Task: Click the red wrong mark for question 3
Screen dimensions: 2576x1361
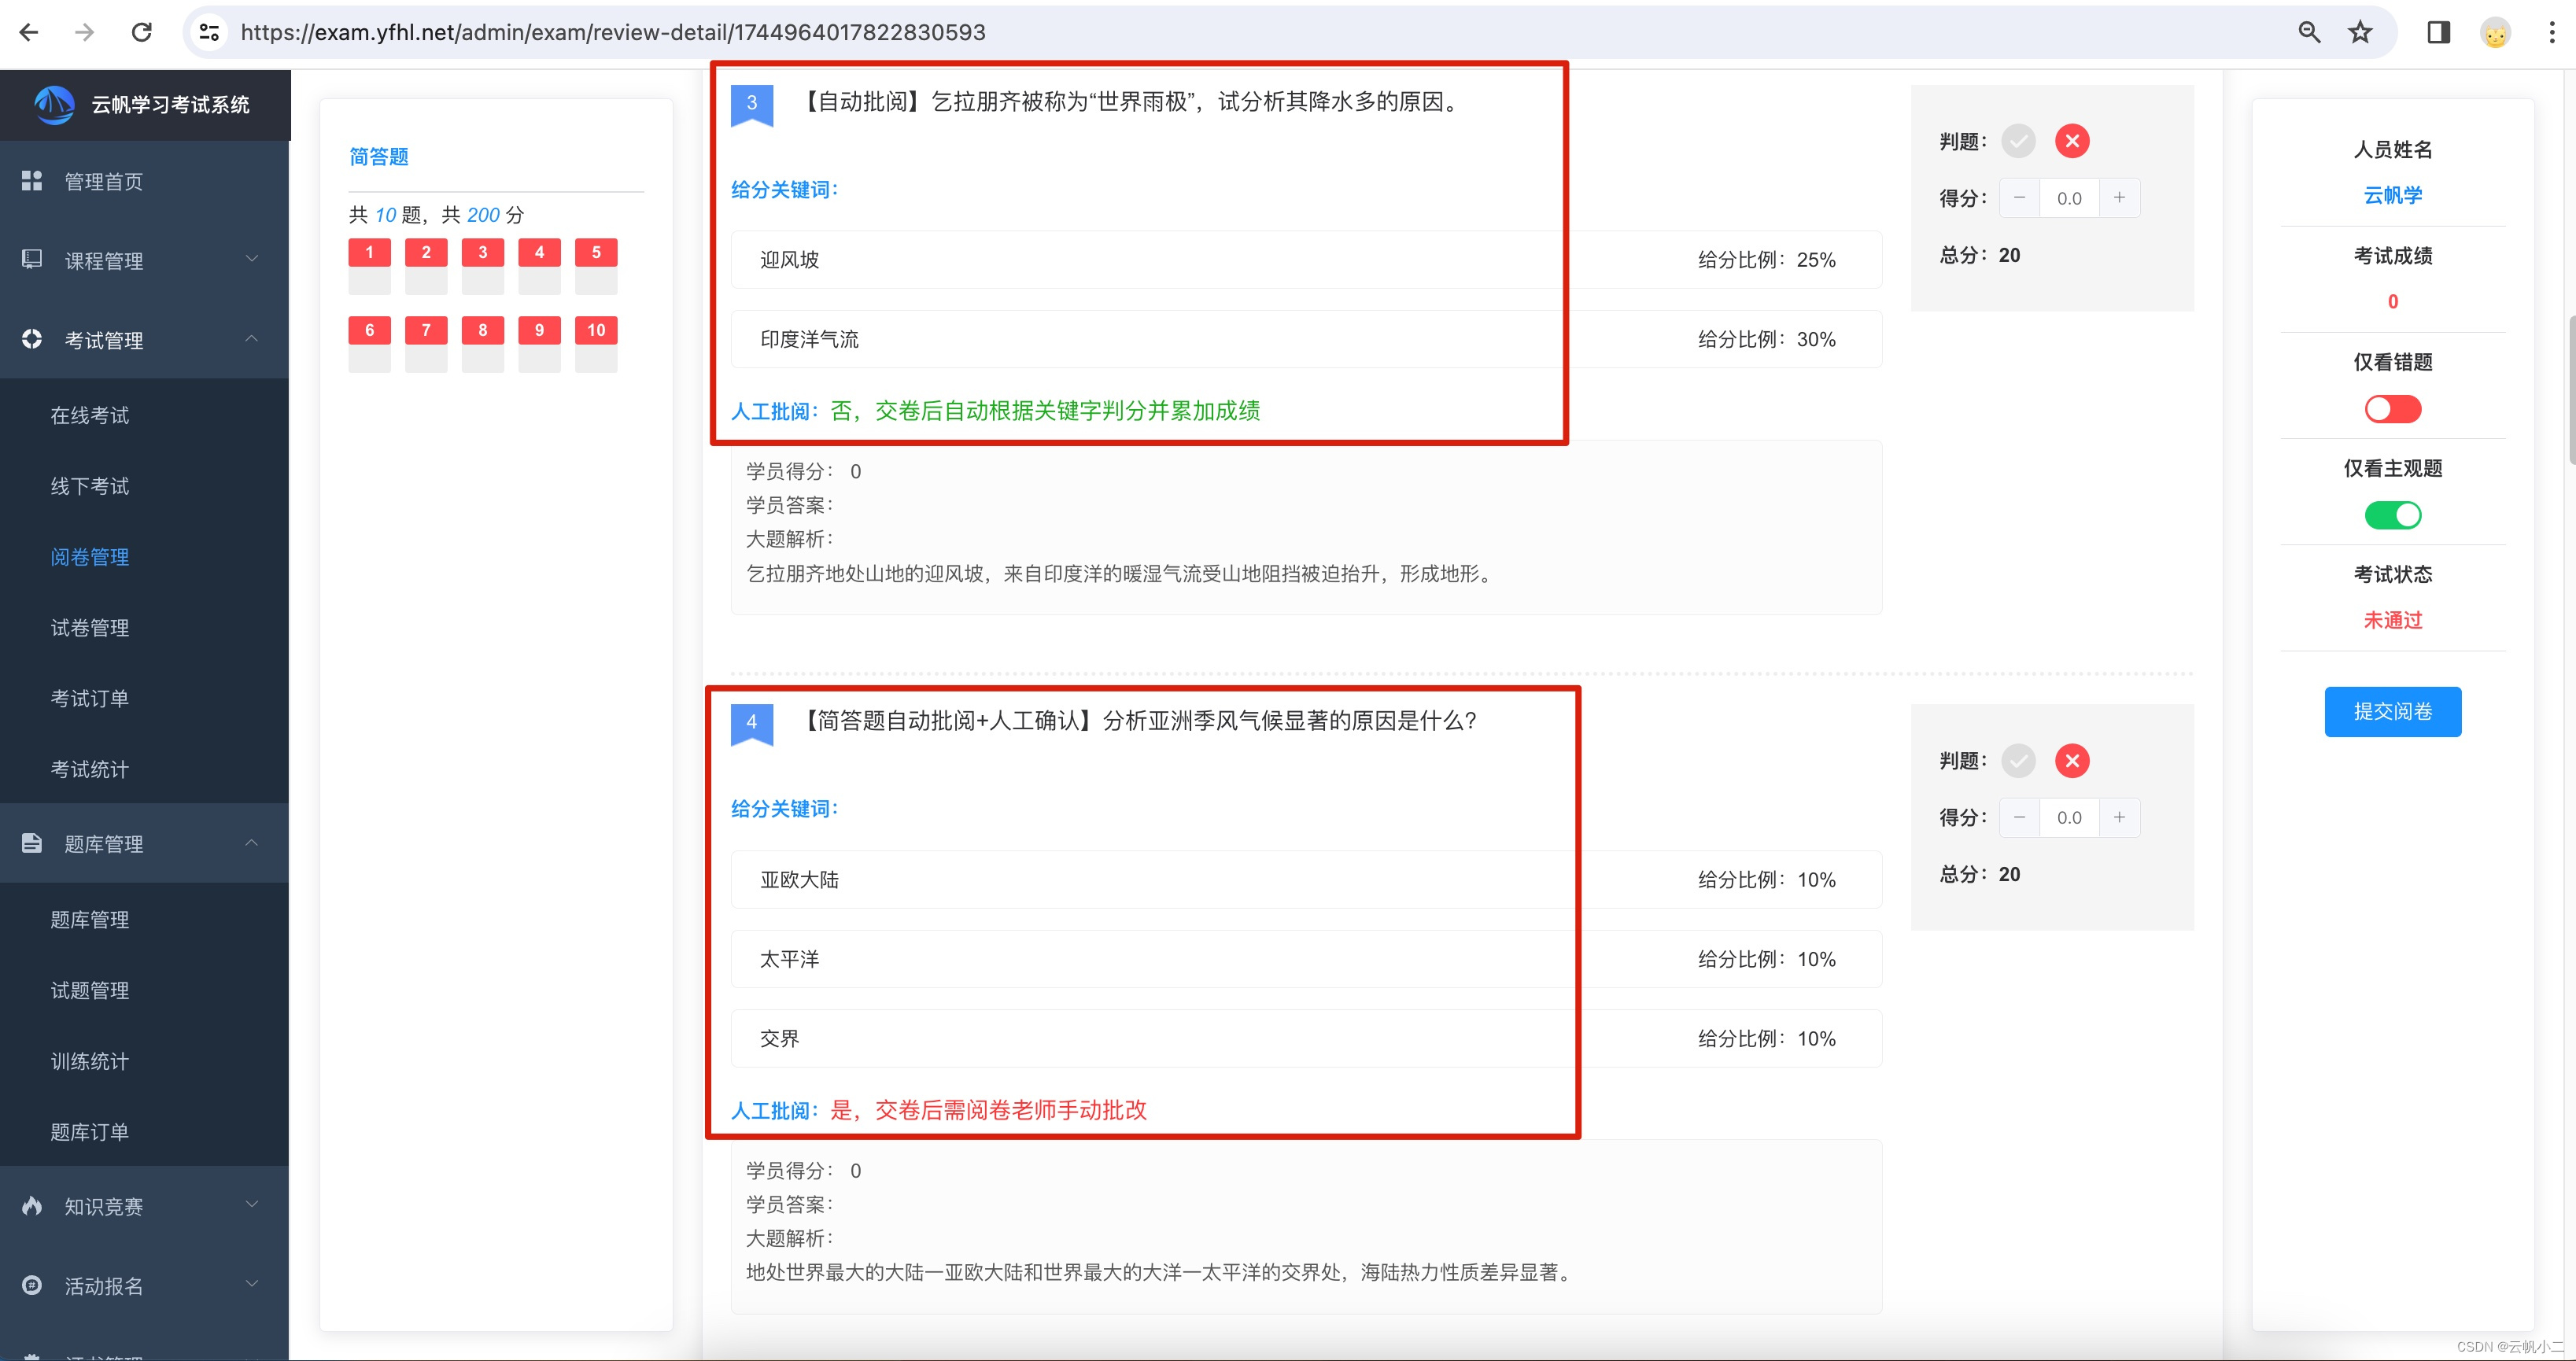Action: click(x=2072, y=141)
